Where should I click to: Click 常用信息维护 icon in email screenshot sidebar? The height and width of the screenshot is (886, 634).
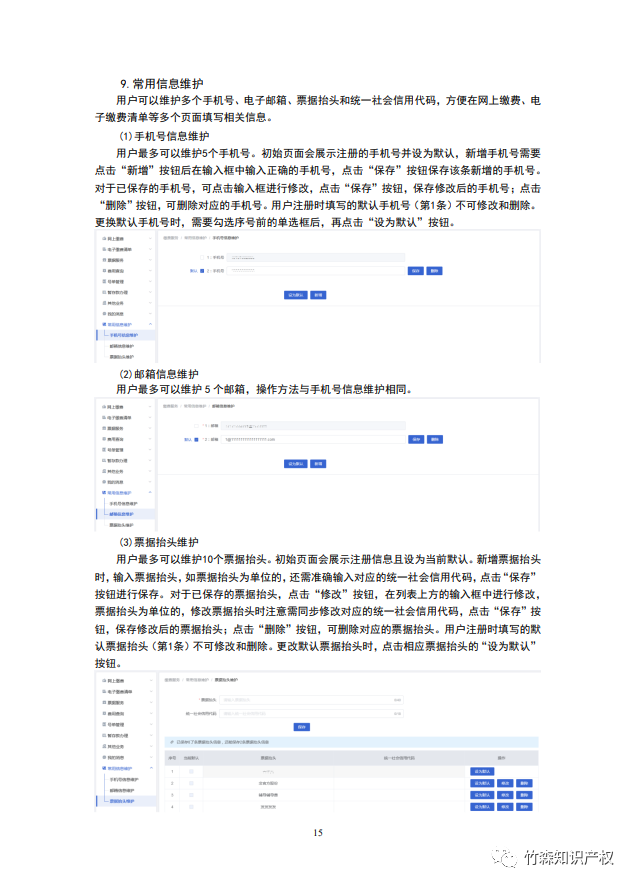[104, 493]
